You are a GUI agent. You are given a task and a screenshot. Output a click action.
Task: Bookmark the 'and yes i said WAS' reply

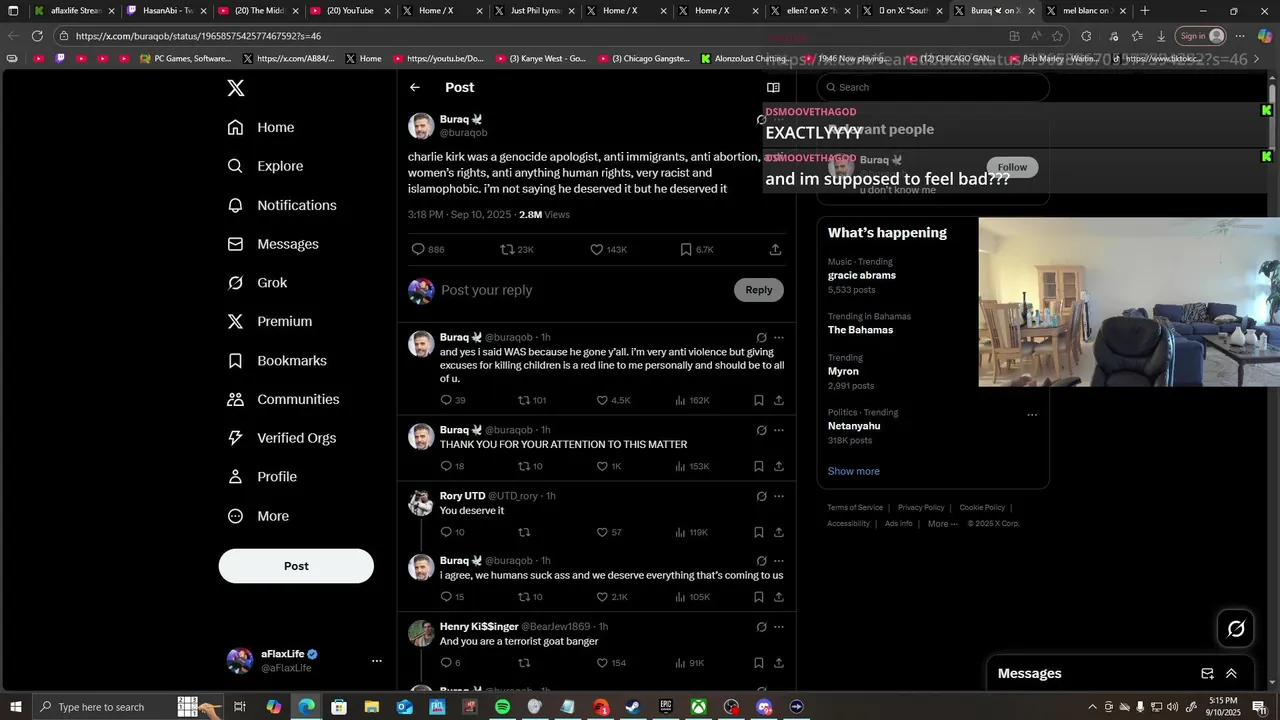click(x=759, y=400)
